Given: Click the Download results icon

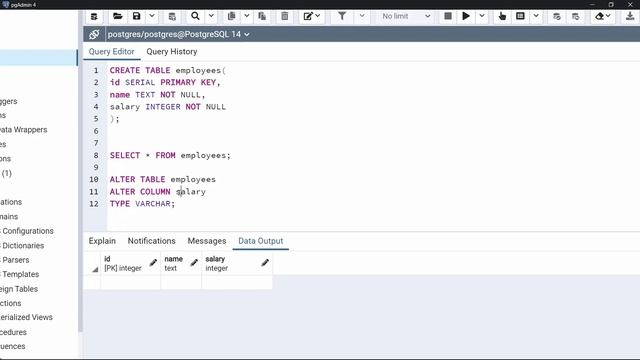Looking at the screenshot, I should (x=630, y=16).
